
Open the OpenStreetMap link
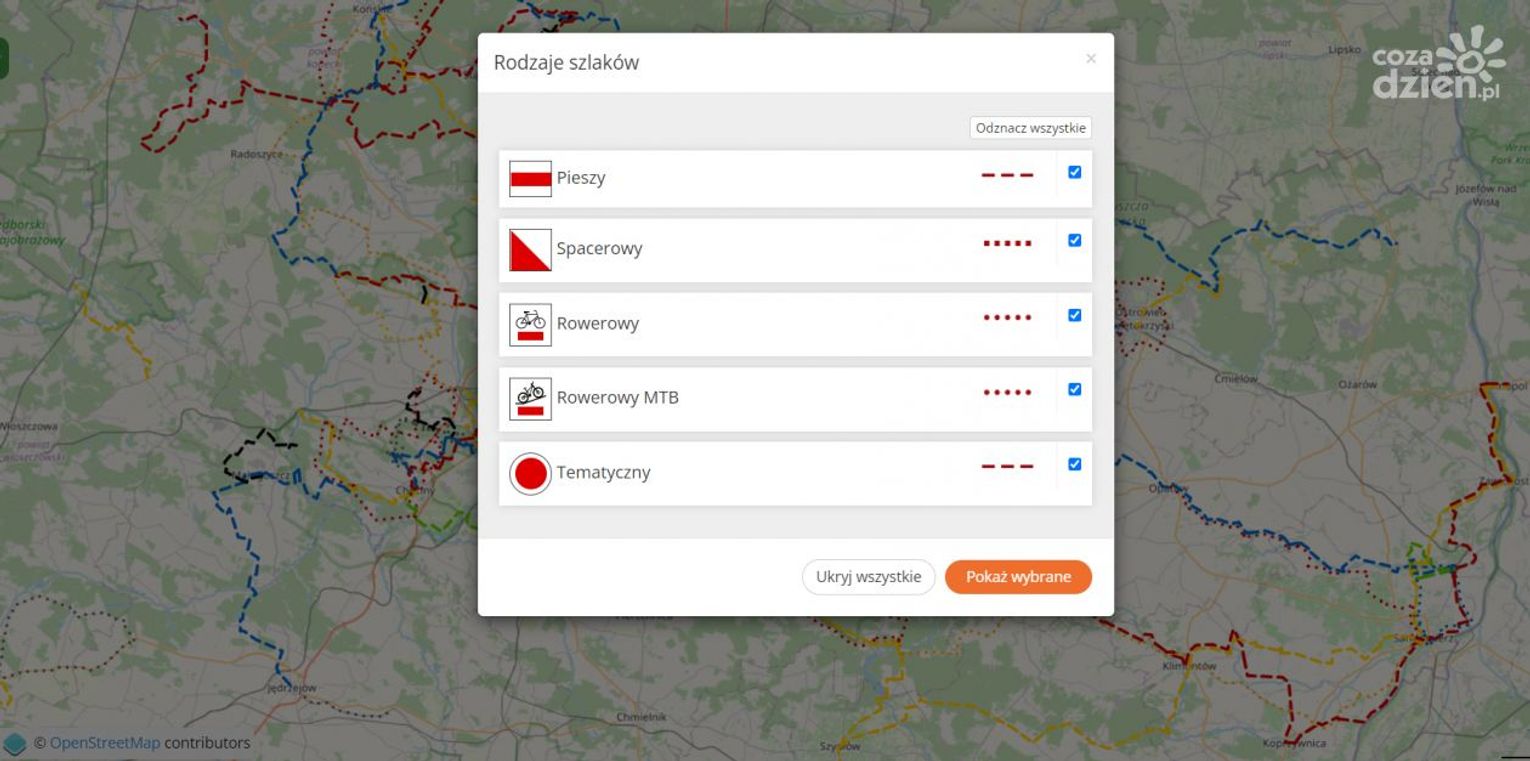click(105, 743)
